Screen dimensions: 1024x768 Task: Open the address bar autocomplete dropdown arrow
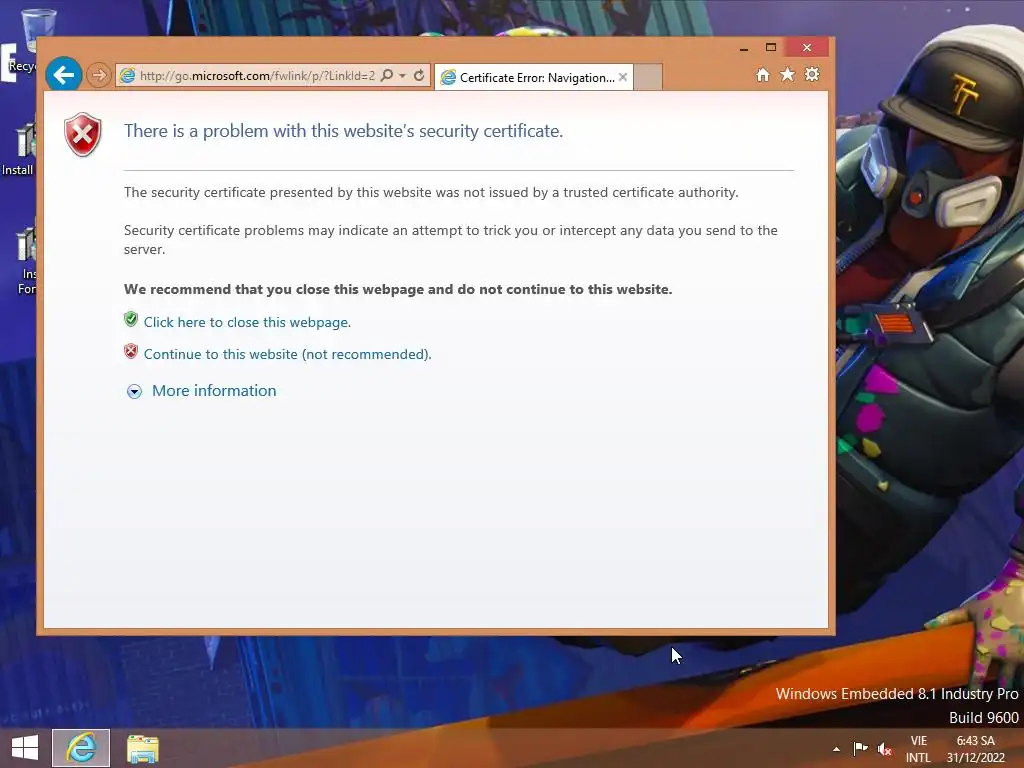(x=402, y=76)
